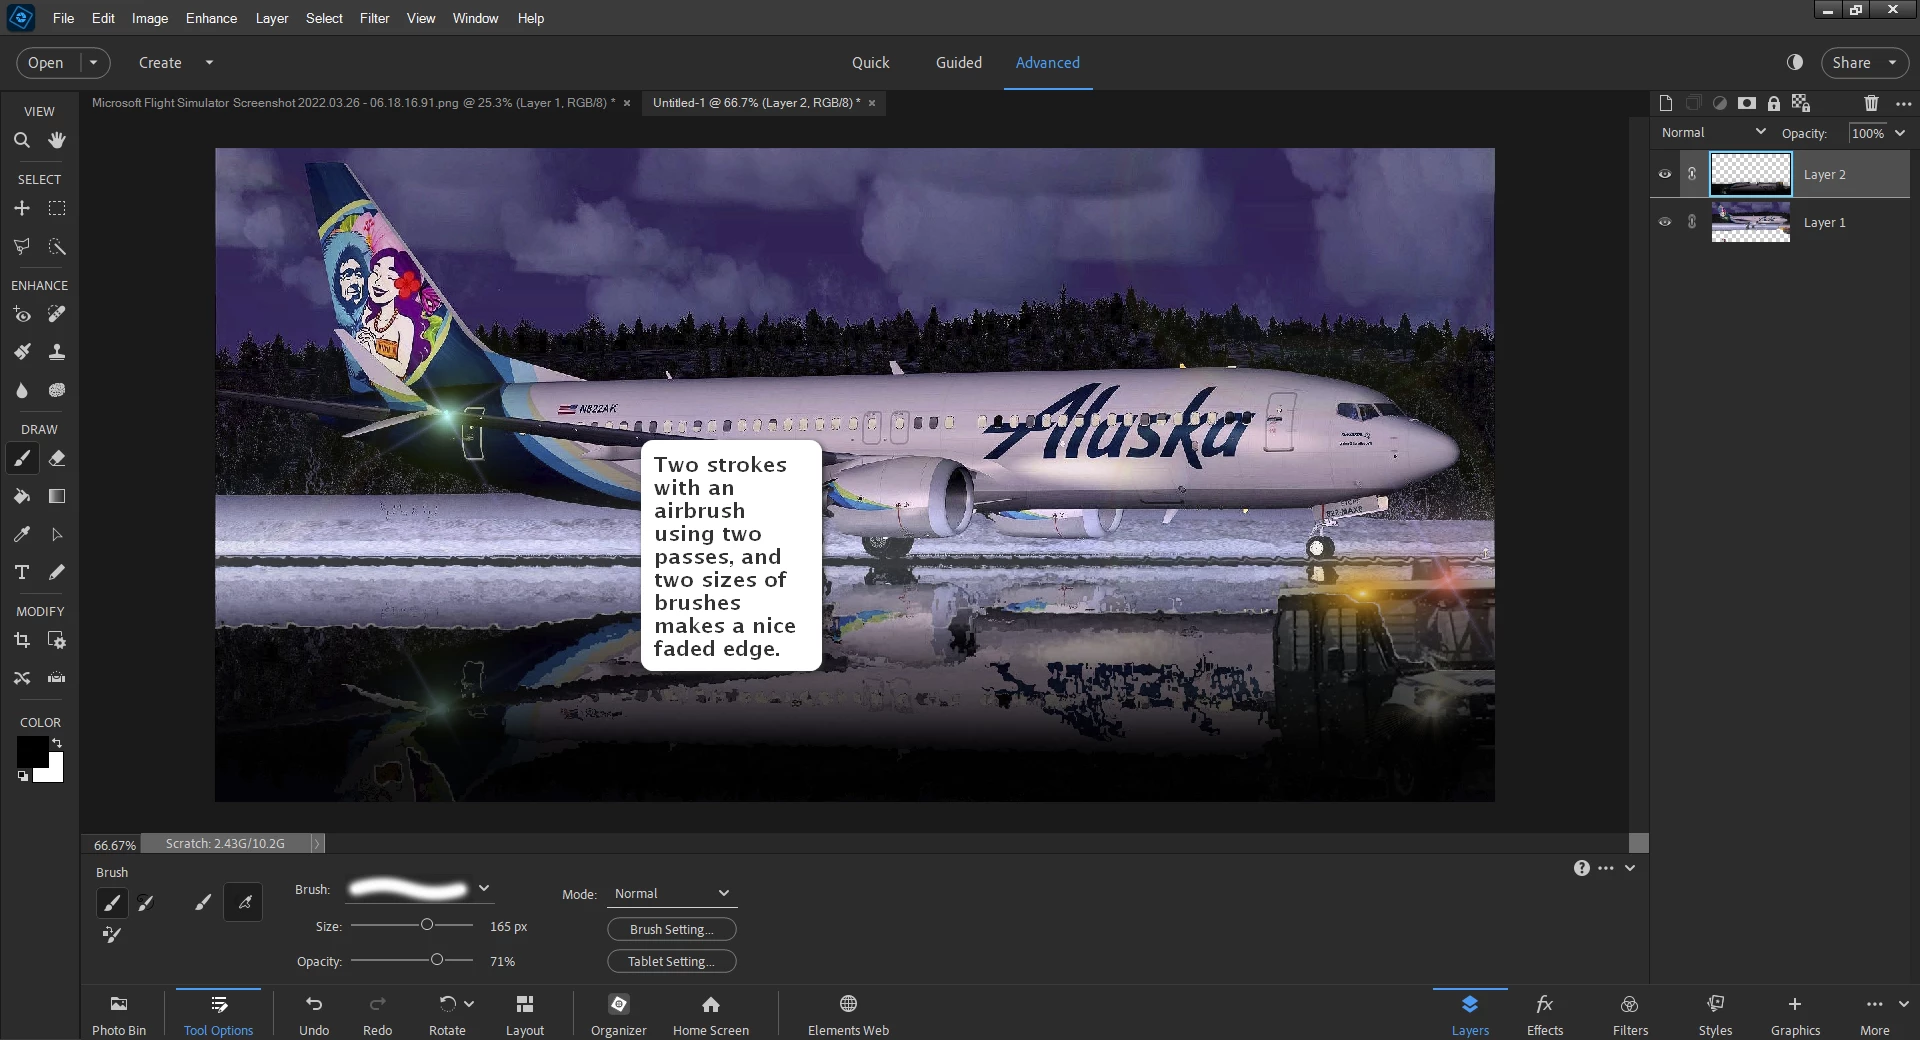
Task: Select the Crop tool
Action: (x=22, y=640)
